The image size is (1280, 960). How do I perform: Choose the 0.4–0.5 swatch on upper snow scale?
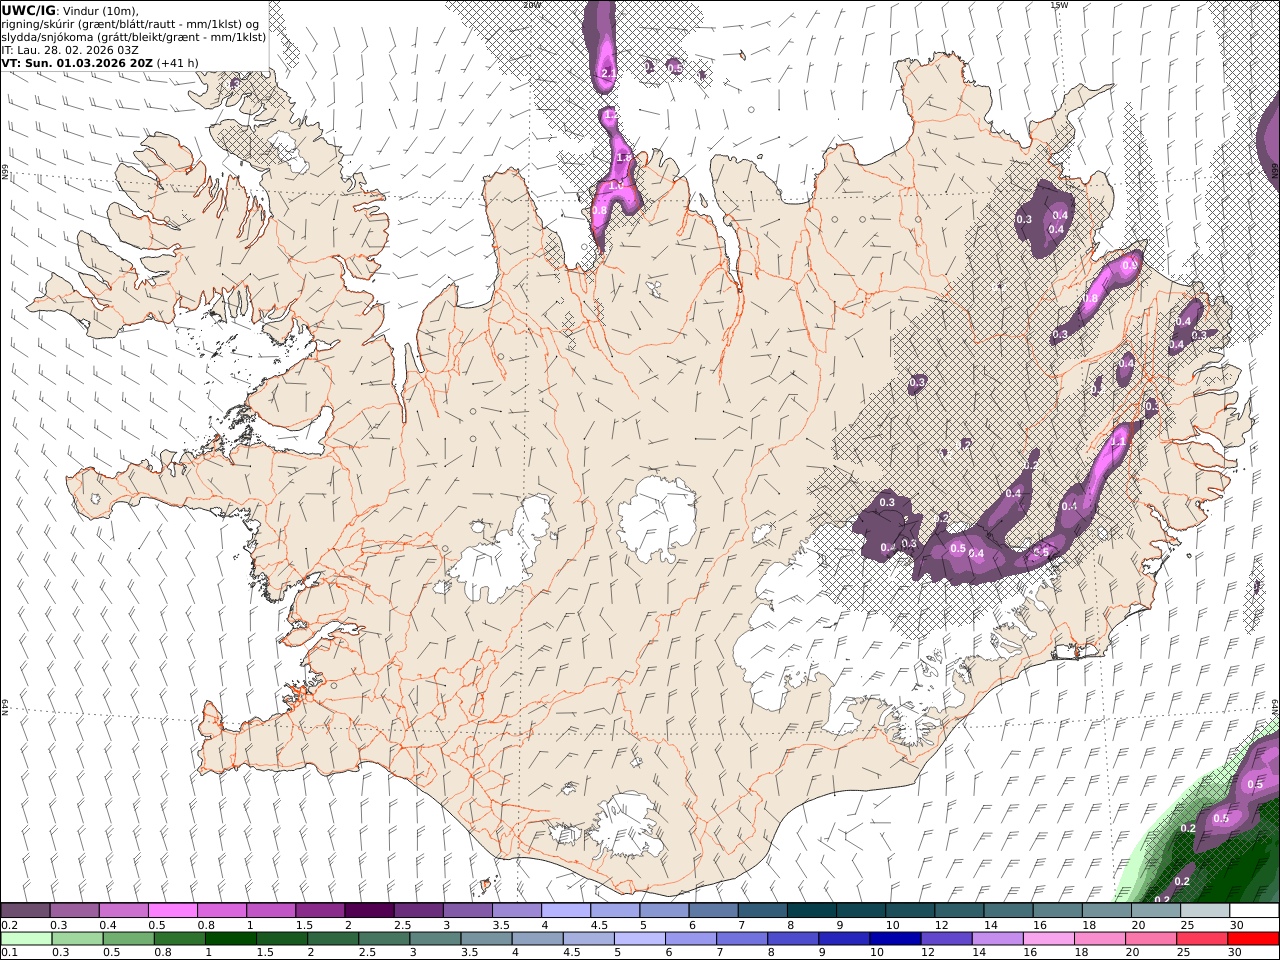(x=124, y=911)
